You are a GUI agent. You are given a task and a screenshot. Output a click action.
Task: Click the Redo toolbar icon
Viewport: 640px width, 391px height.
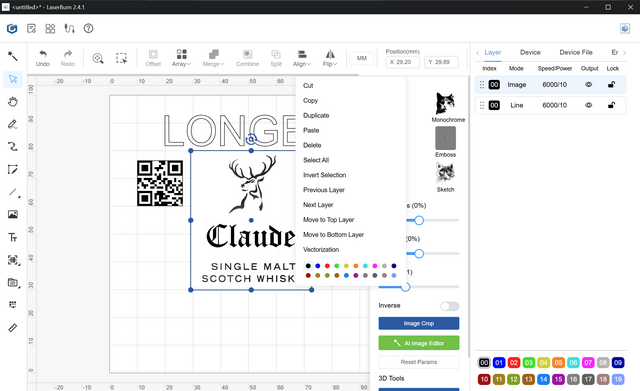(68, 58)
